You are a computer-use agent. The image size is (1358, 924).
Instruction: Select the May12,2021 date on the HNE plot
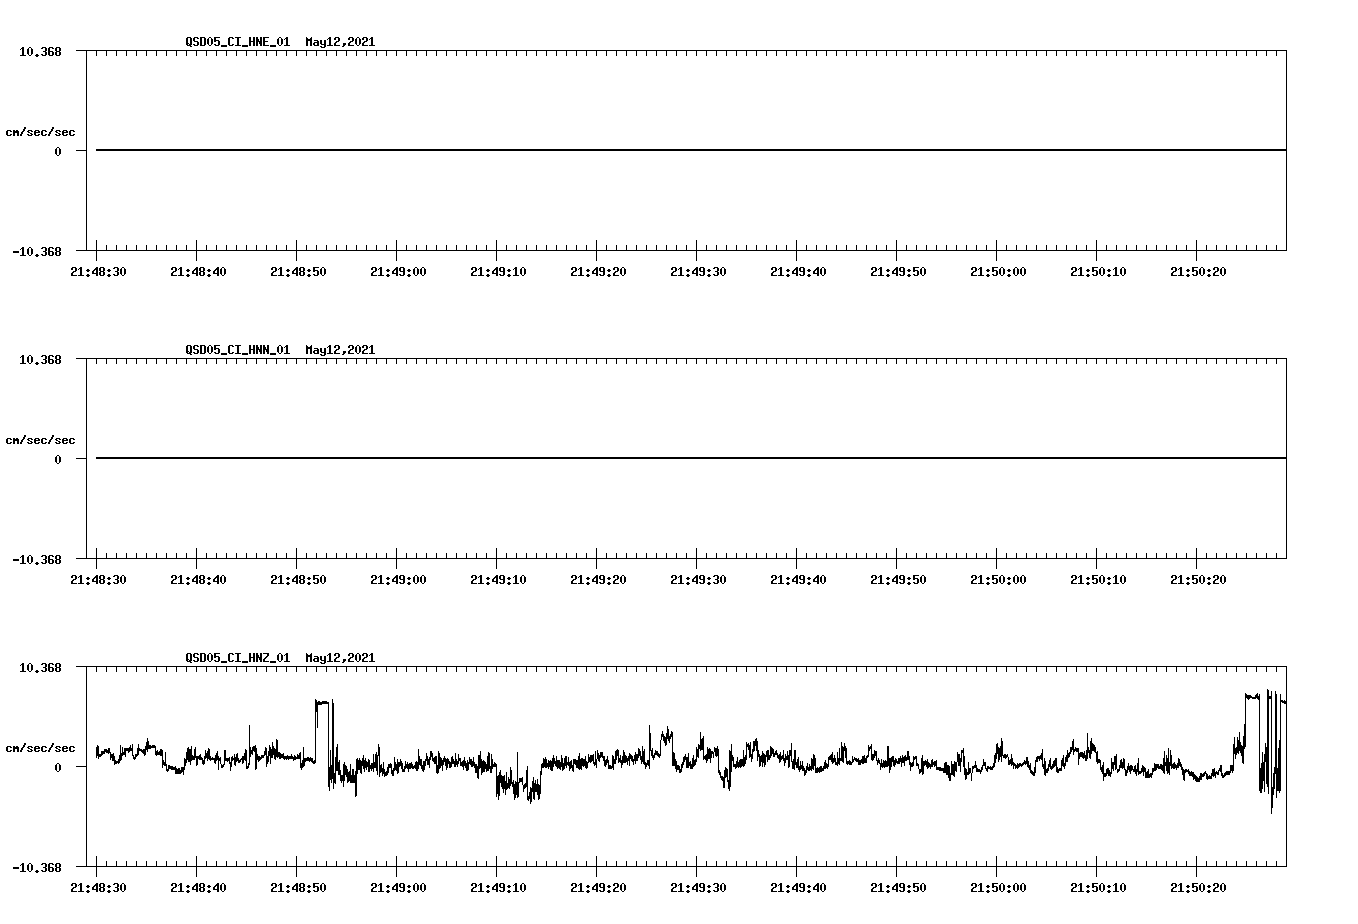click(340, 43)
